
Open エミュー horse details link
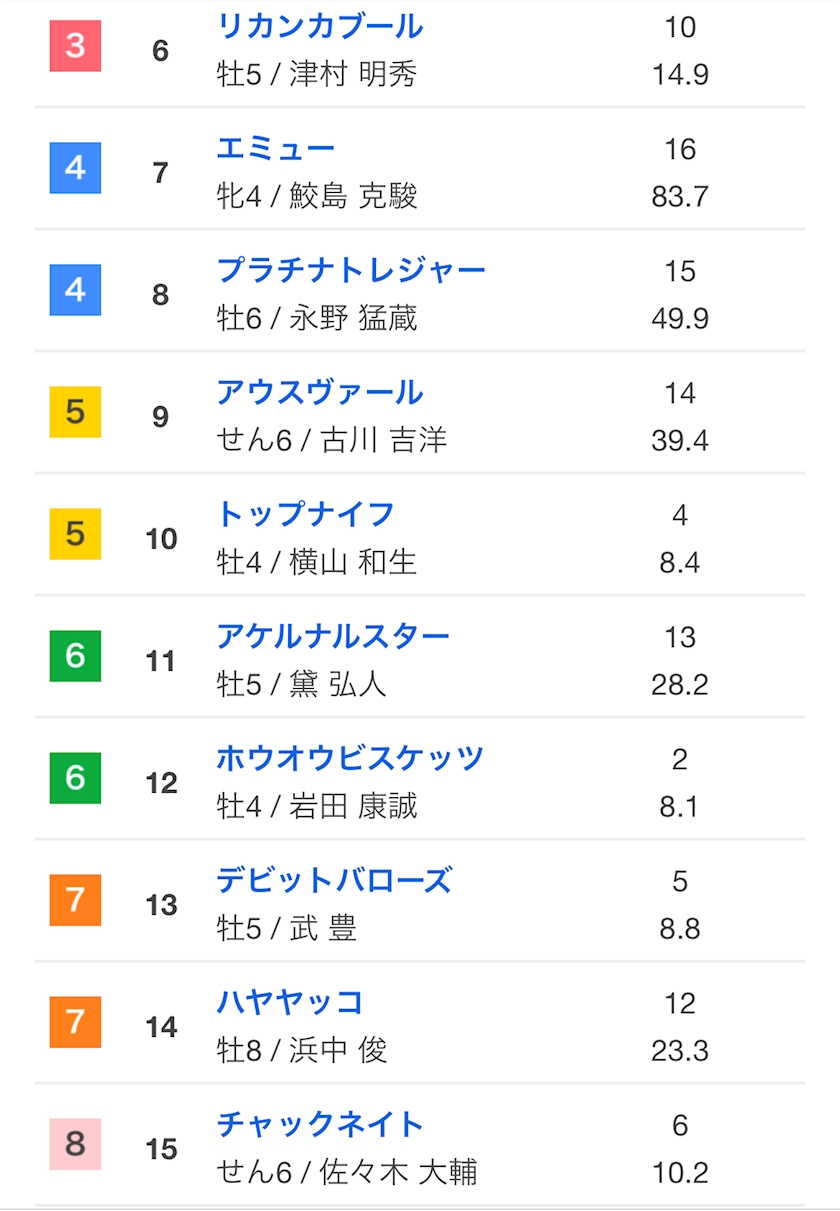pyautogui.click(x=276, y=149)
